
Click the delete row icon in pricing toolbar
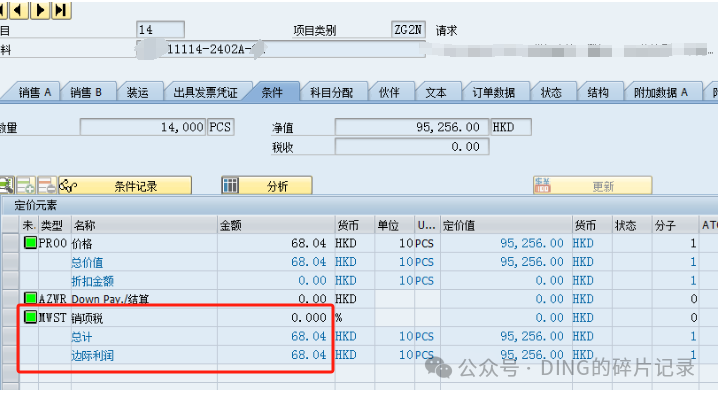[x=47, y=185]
